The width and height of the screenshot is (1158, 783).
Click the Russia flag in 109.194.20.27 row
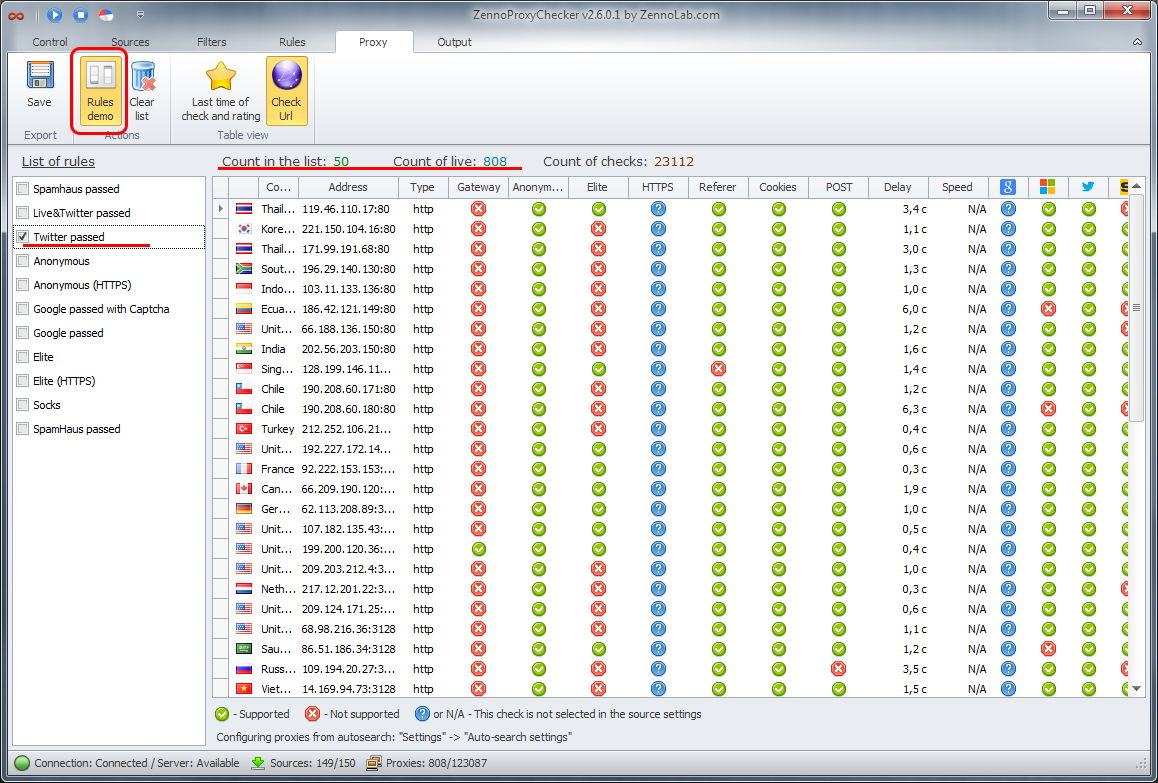pos(244,669)
